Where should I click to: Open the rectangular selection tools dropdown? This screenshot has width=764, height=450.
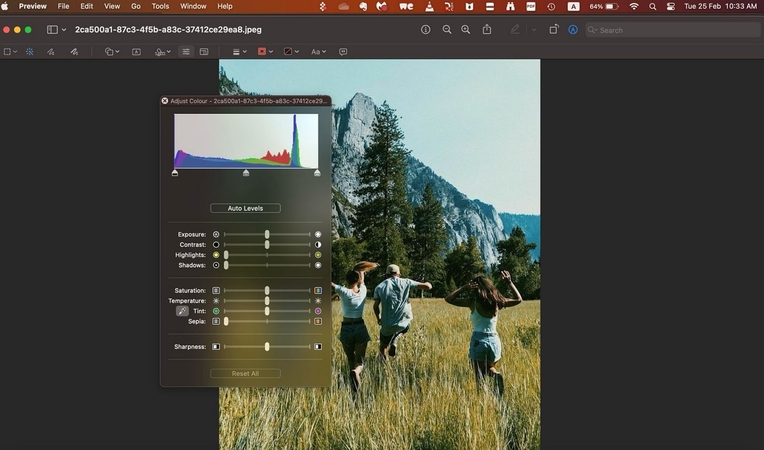click(10, 52)
